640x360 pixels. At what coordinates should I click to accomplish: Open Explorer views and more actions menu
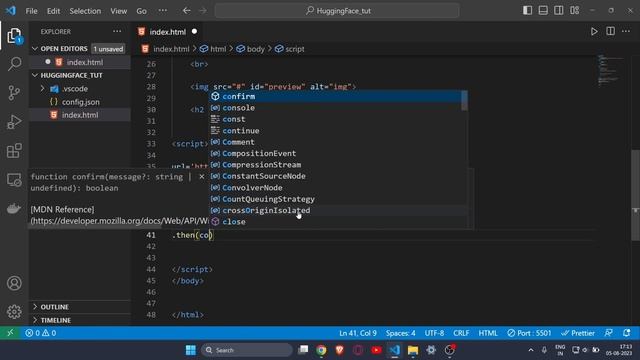(x=117, y=31)
